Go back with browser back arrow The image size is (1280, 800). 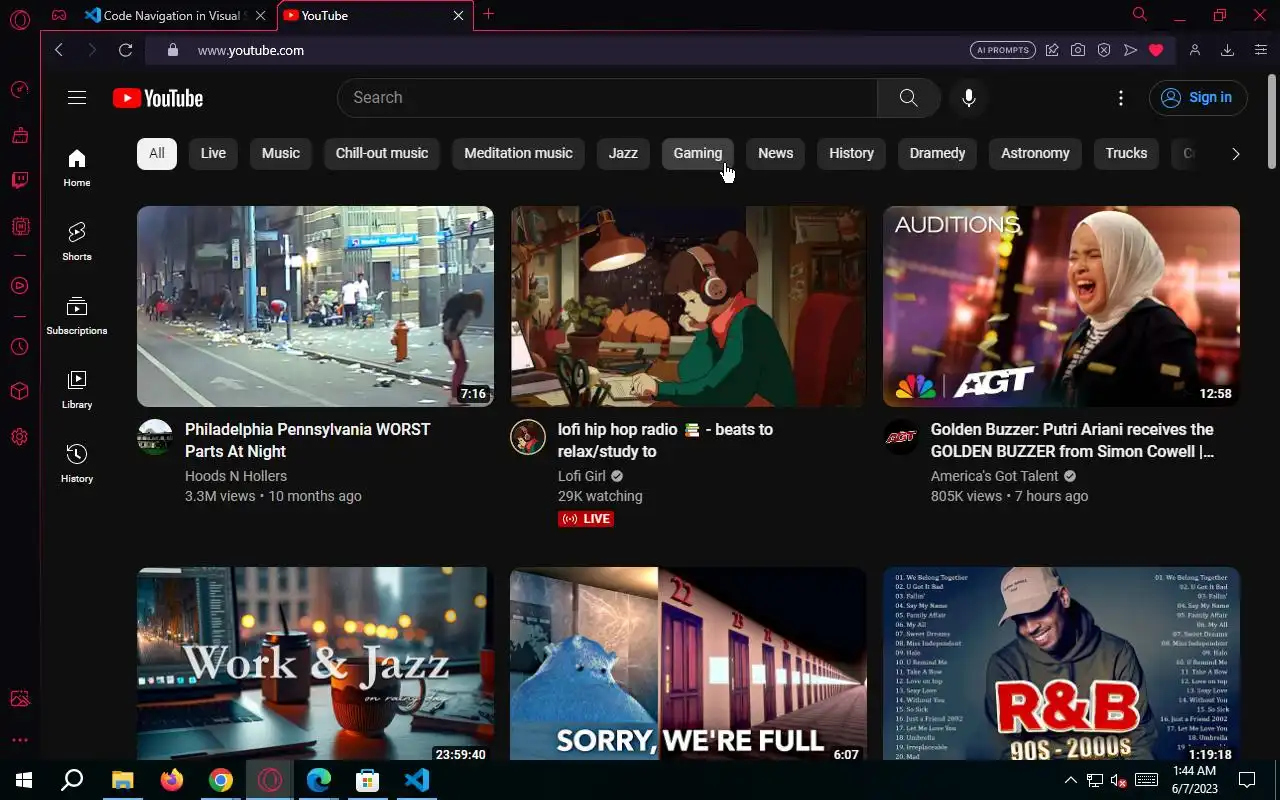(59, 50)
